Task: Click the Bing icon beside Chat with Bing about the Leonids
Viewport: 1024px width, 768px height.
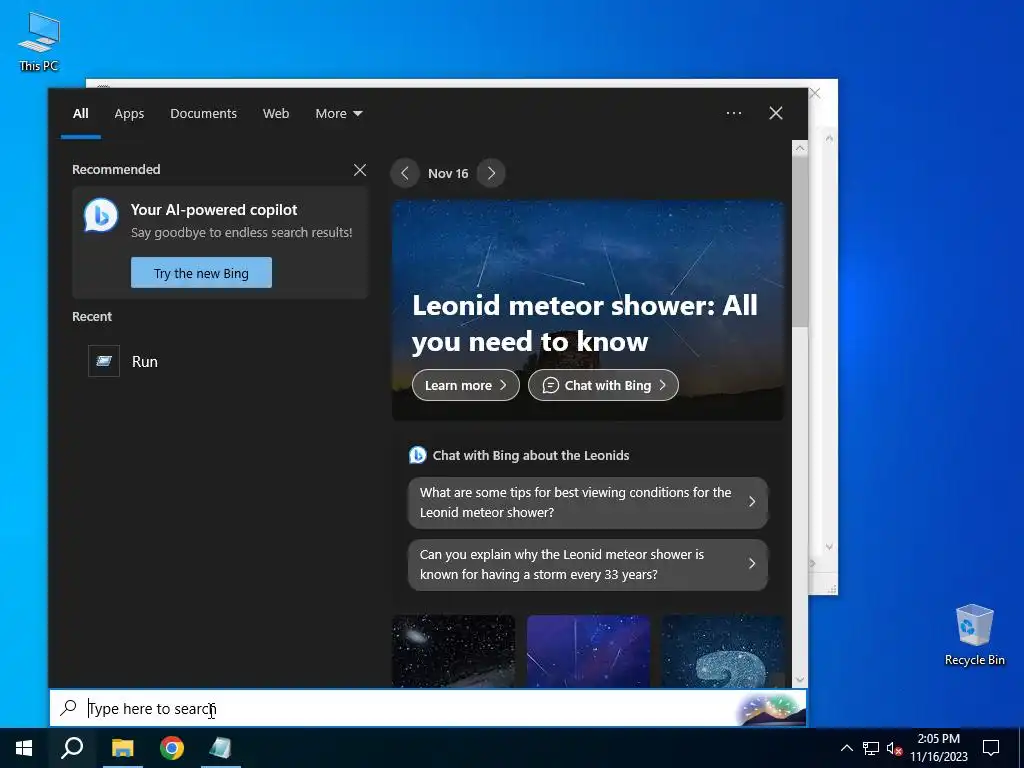Action: [417, 455]
